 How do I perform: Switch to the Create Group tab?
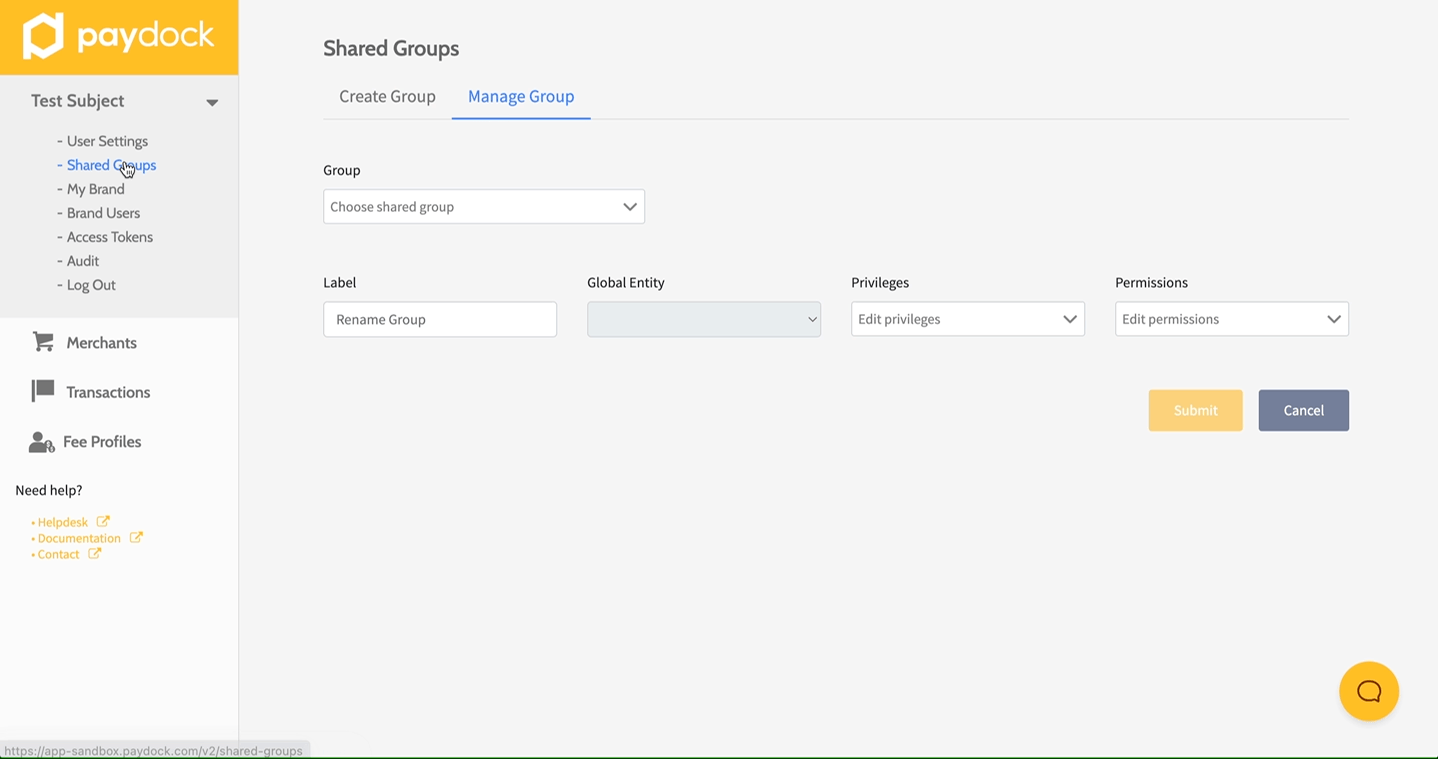coord(387,97)
